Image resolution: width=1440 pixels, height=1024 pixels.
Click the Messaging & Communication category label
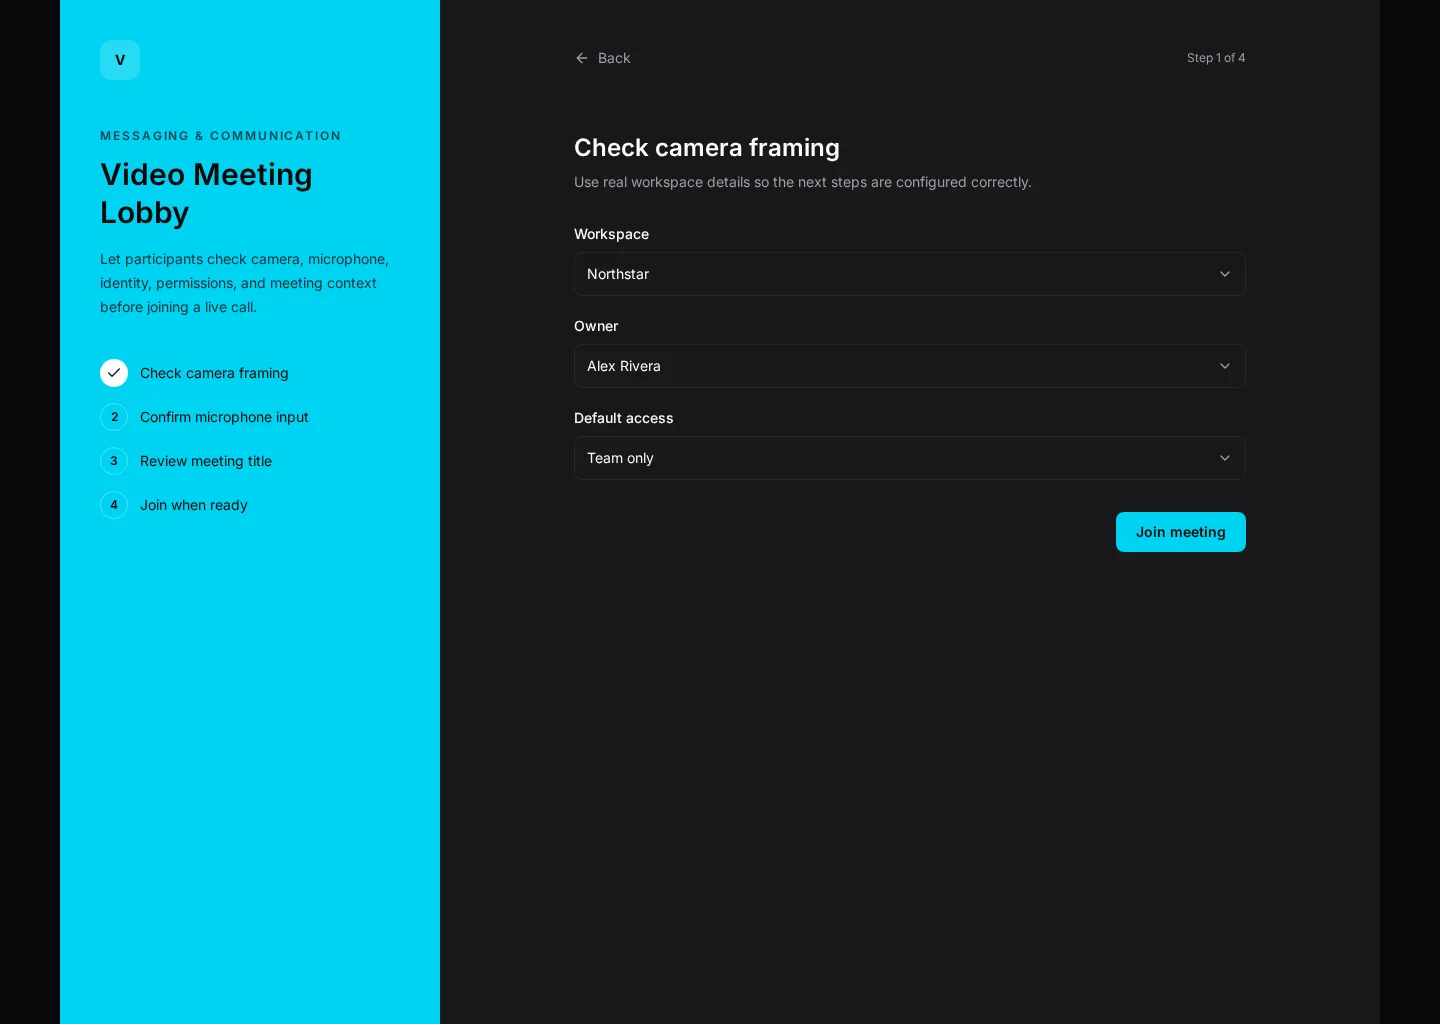point(220,136)
